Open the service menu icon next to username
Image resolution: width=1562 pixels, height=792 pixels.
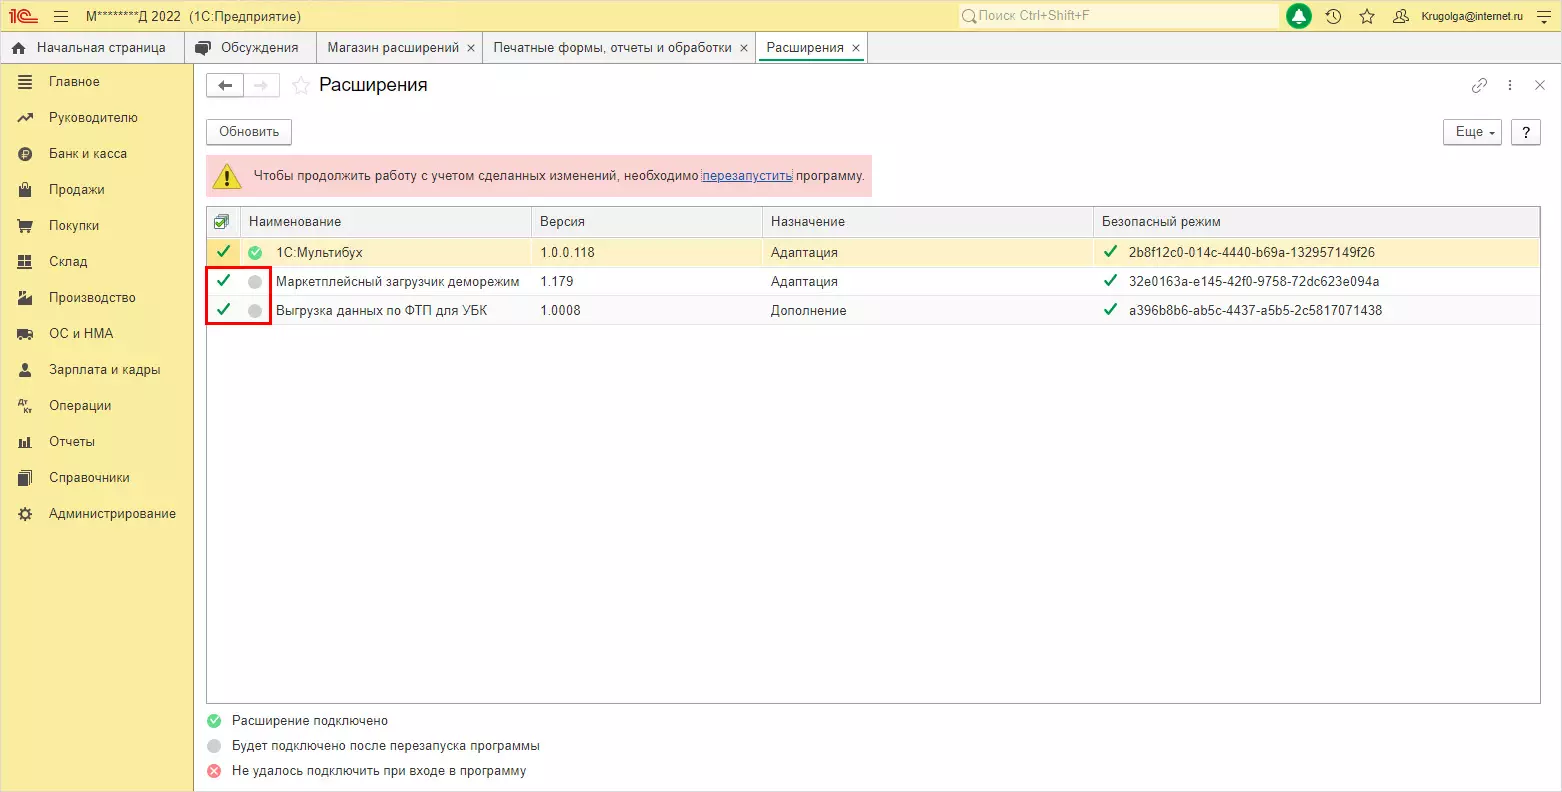pyautogui.click(x=1542, y=16)
